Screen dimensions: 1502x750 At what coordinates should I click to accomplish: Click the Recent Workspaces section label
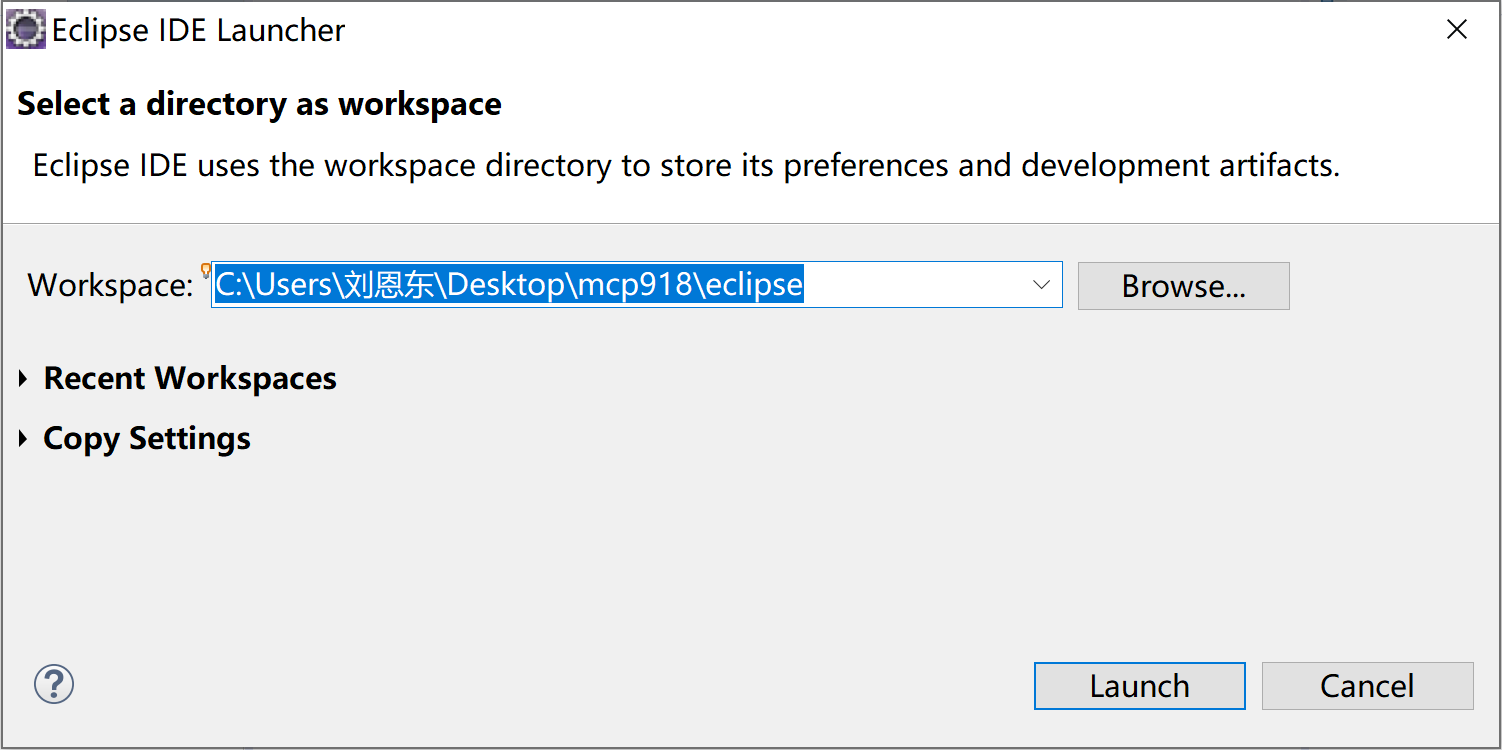click(x=190, y=379)
